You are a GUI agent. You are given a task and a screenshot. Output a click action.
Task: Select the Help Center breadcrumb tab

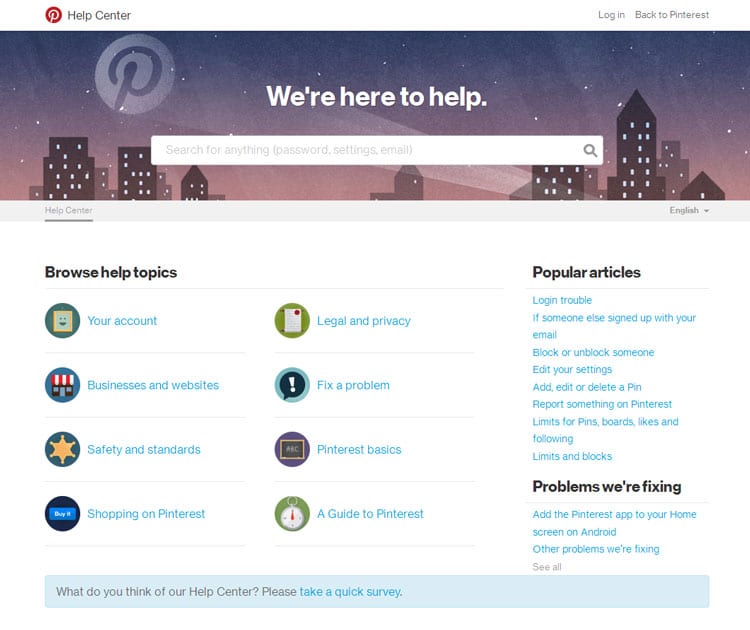pos(68,210)
